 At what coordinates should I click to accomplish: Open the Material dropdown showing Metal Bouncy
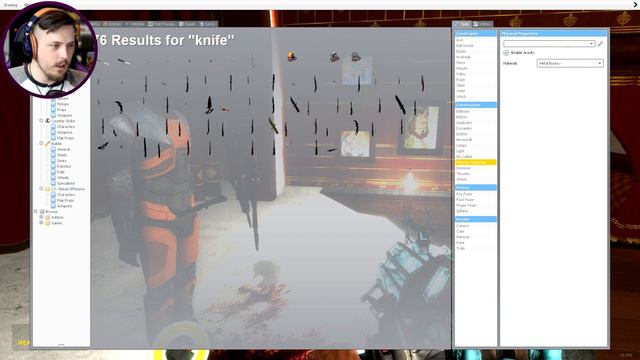[x=570, y=63]
